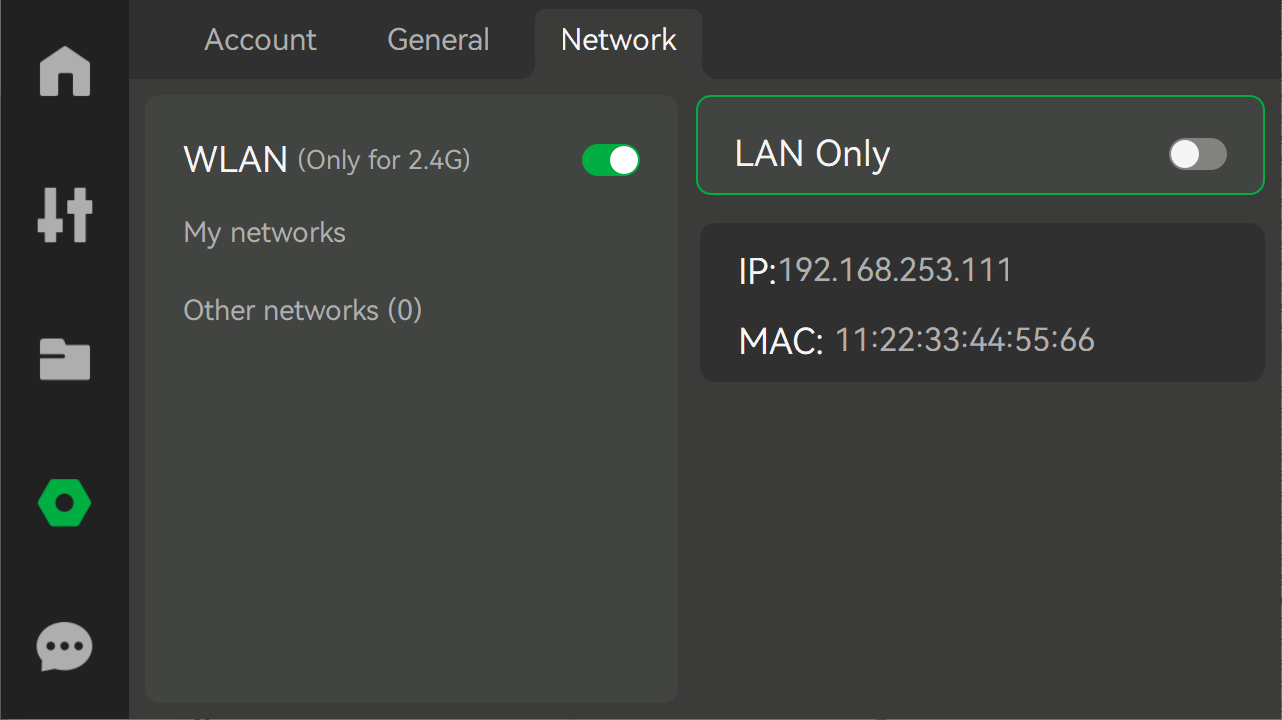The height and width of the screenshot is (720, 1282).
Task: Select the MAC address 11:22:33:44:55:66
Action: (x=965, y=340)
